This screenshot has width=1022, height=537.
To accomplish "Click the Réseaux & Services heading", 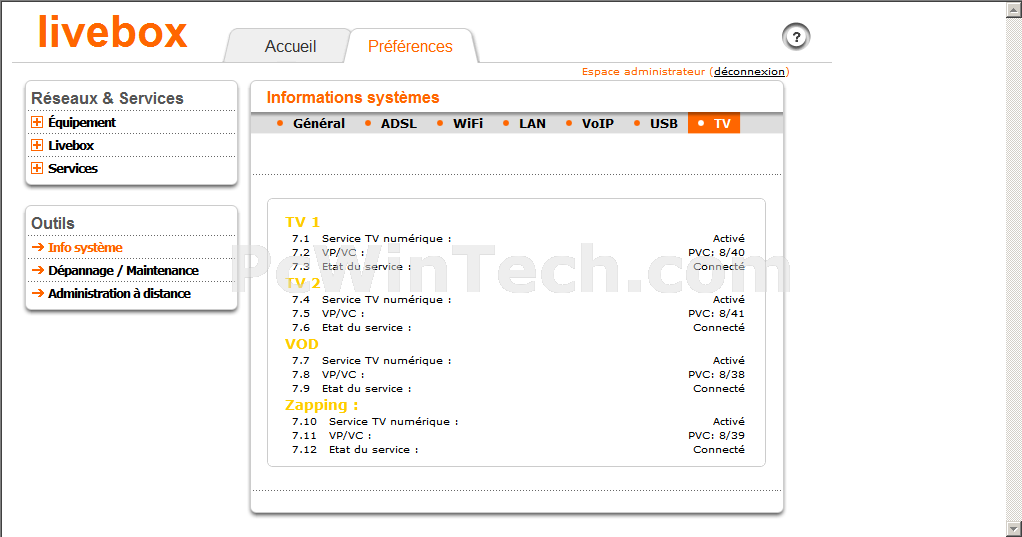I will pyautogui.click(x=108, y=98).
